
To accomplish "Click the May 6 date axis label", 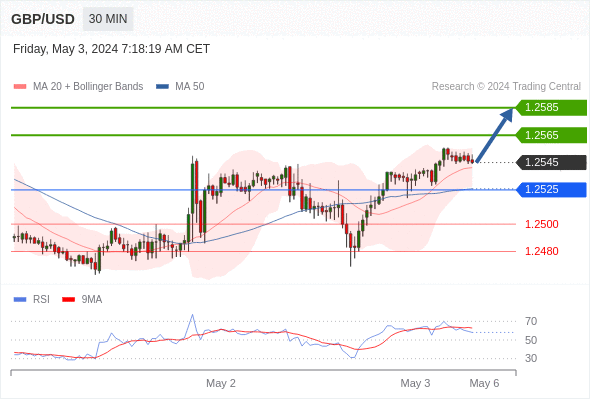I will (484, 383).
